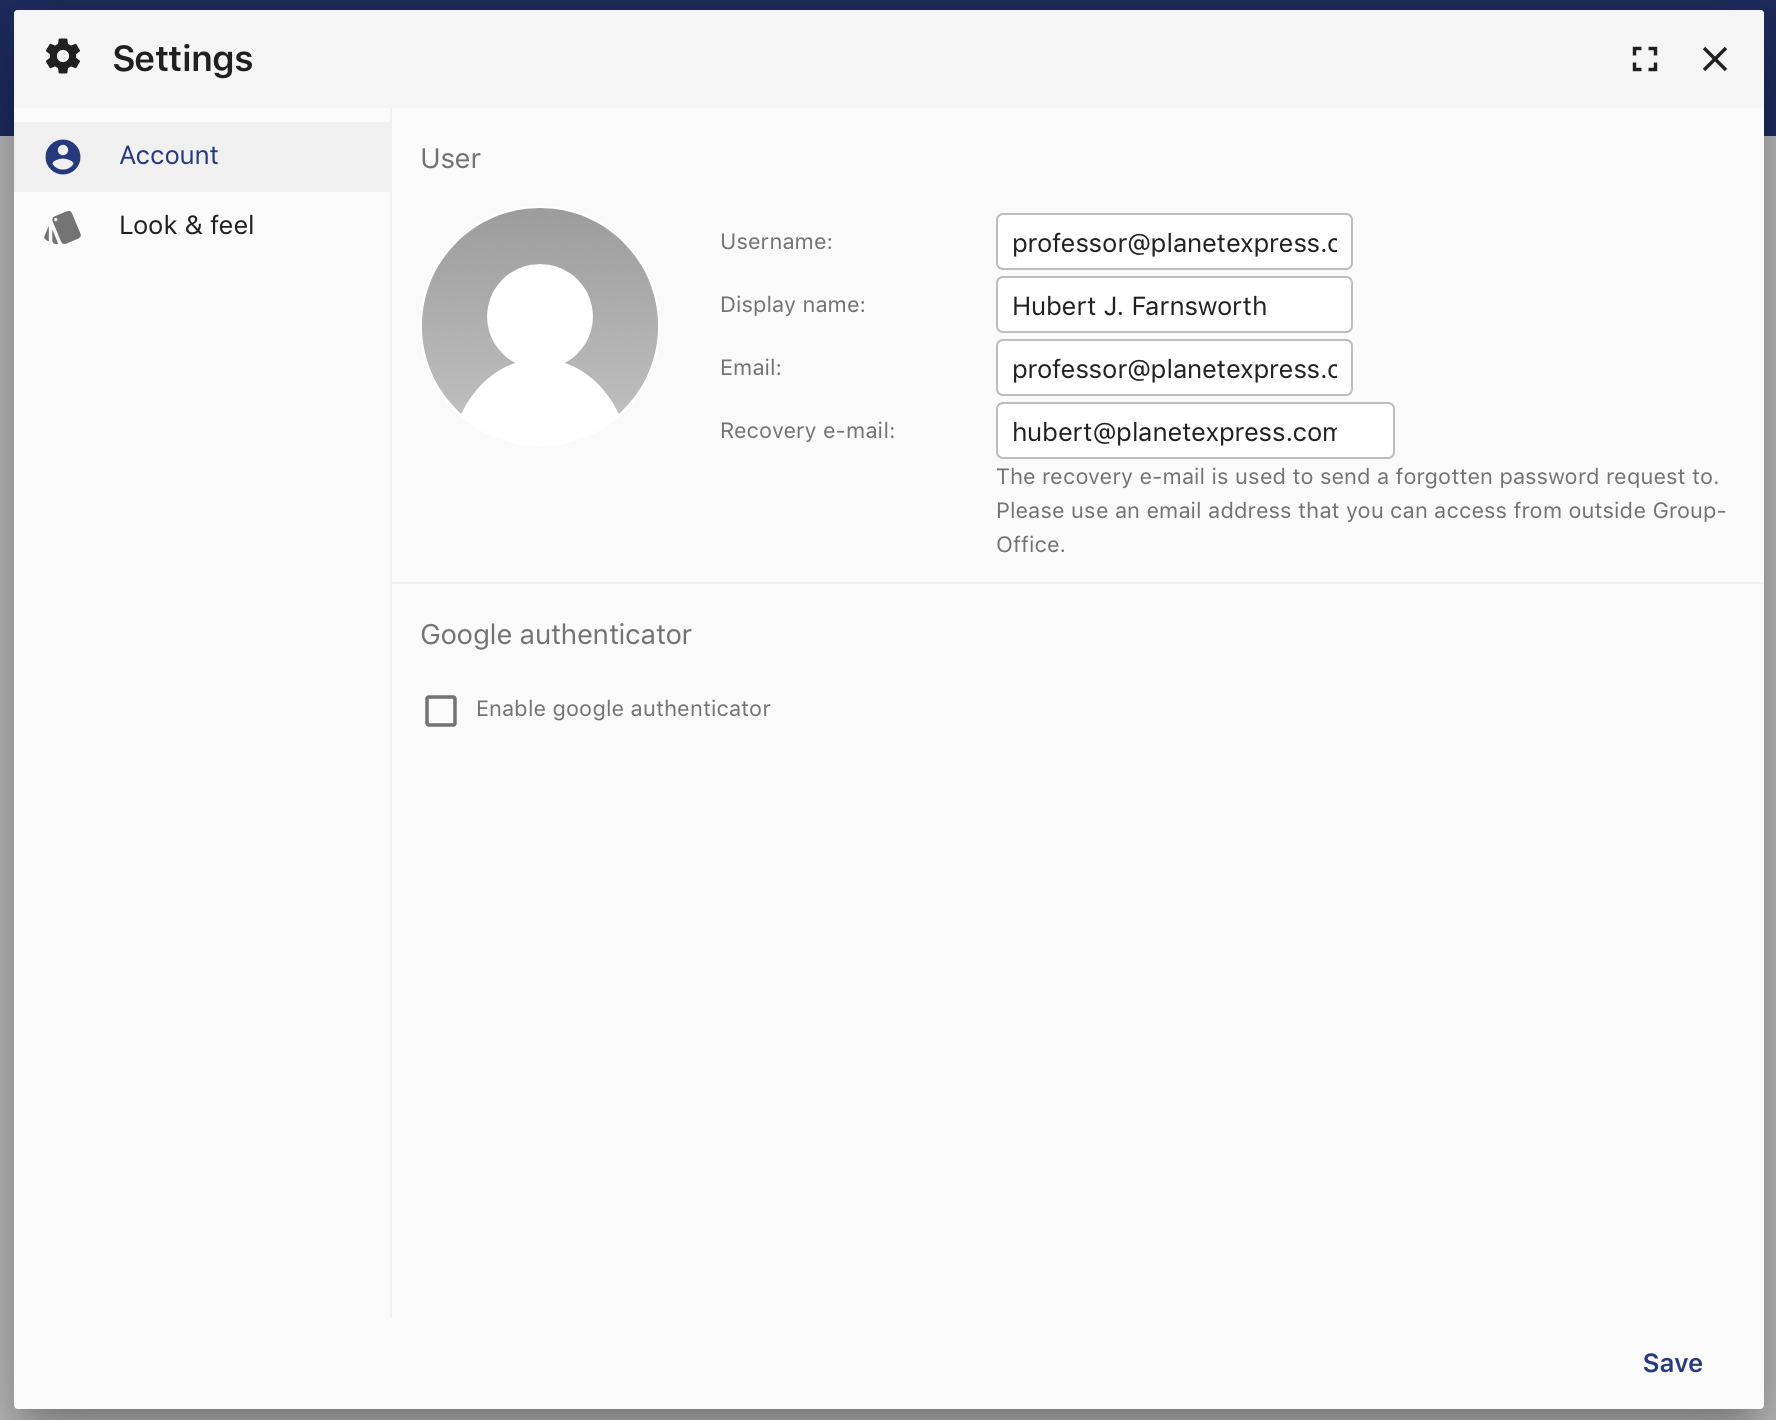The image size is (1776, 1420).
Task: Change the user avatar picture
Action: pyautogui.click(x=540, y=326)
